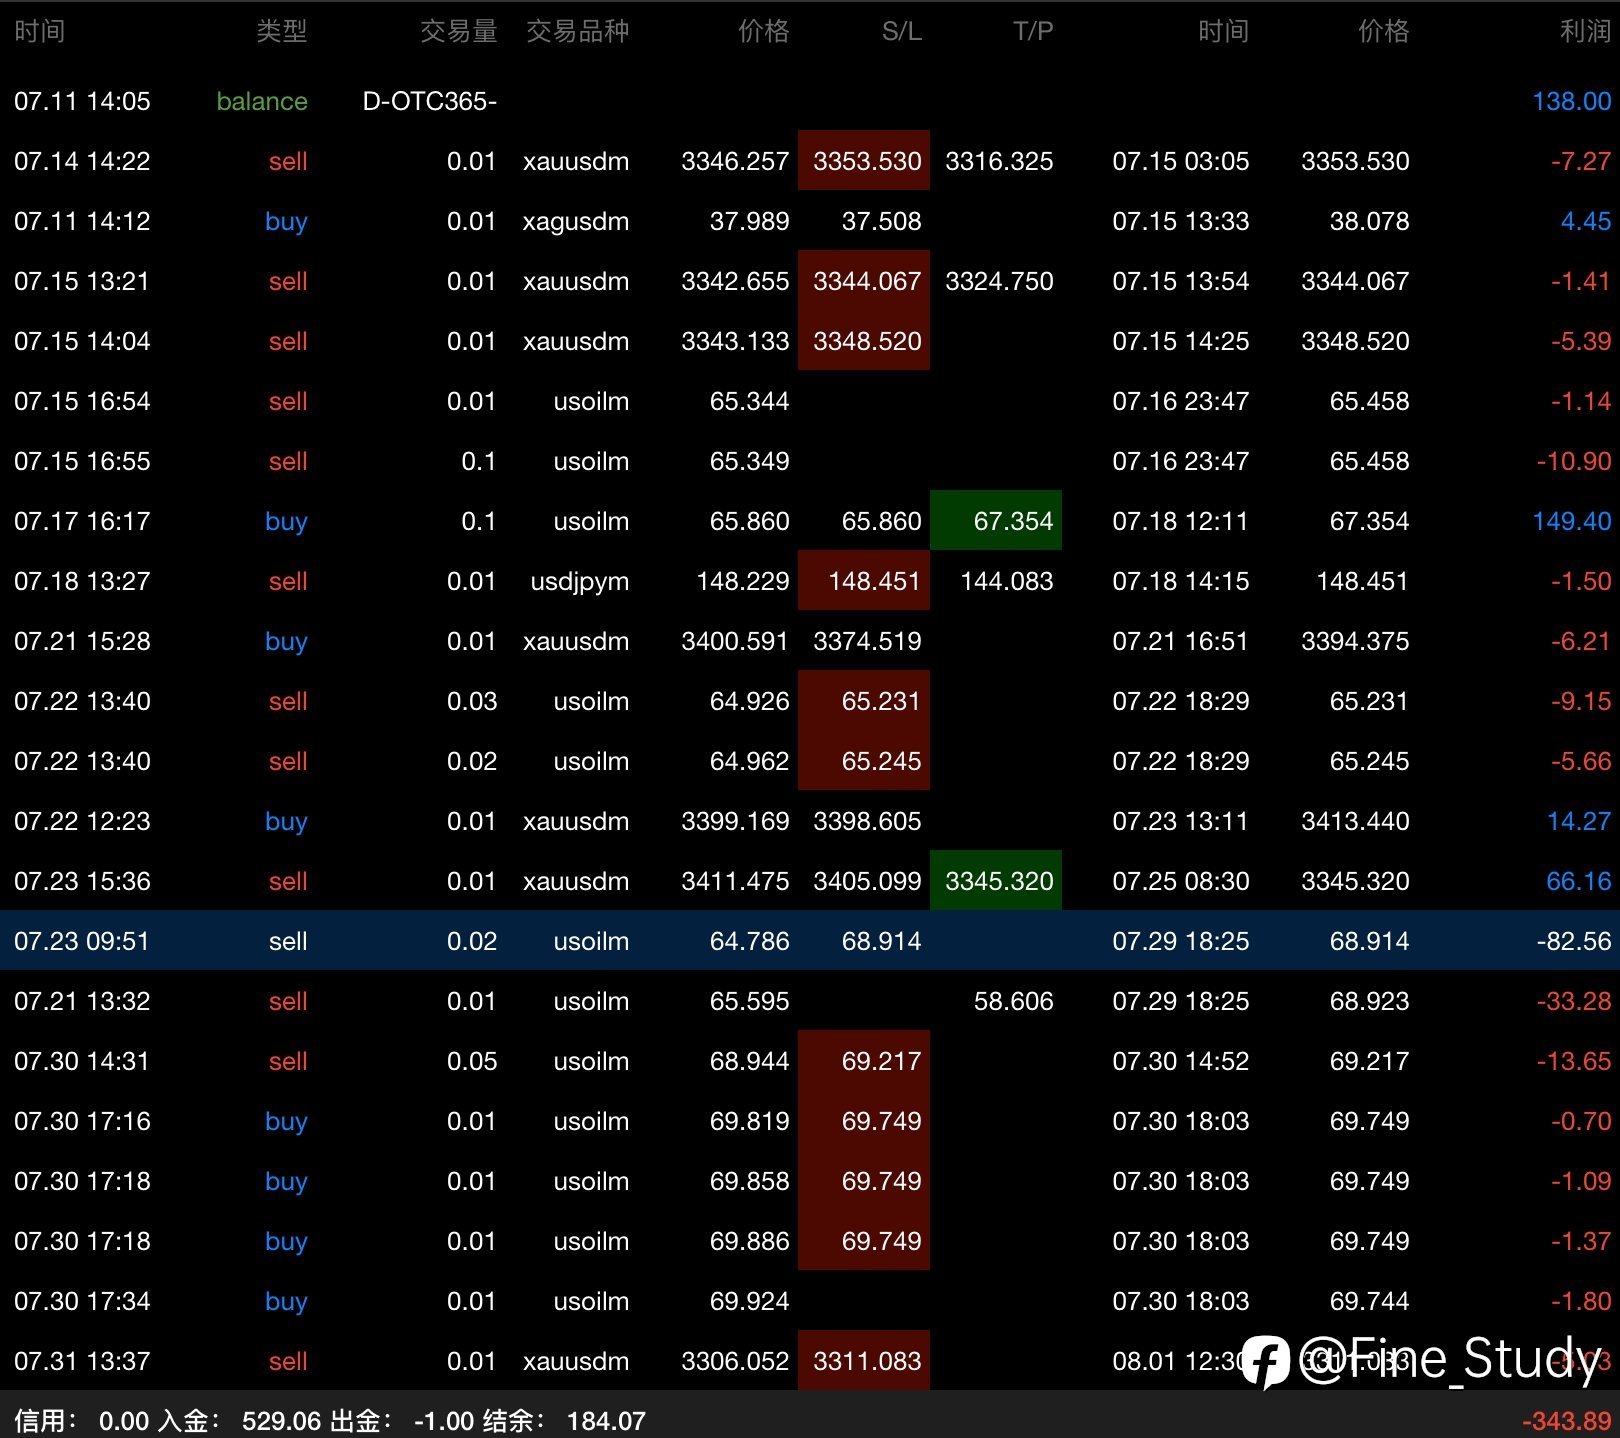
Task: Click the Facebook logo icon in watermark
Action: (x=1266, y=1361)
